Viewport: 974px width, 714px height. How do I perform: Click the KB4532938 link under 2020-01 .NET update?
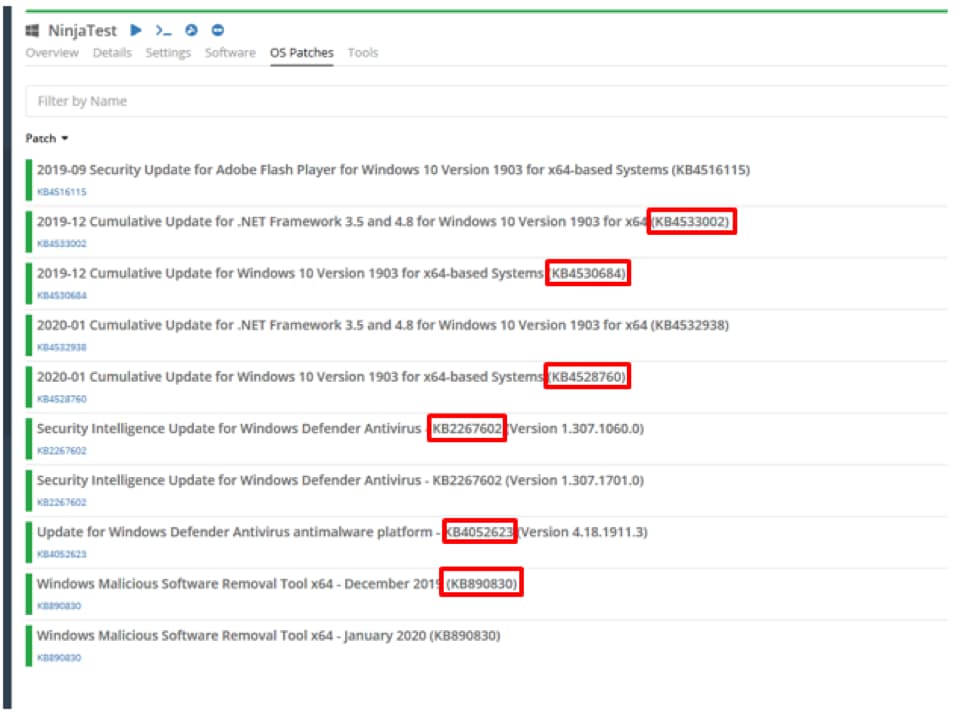(x=62, y=347)
